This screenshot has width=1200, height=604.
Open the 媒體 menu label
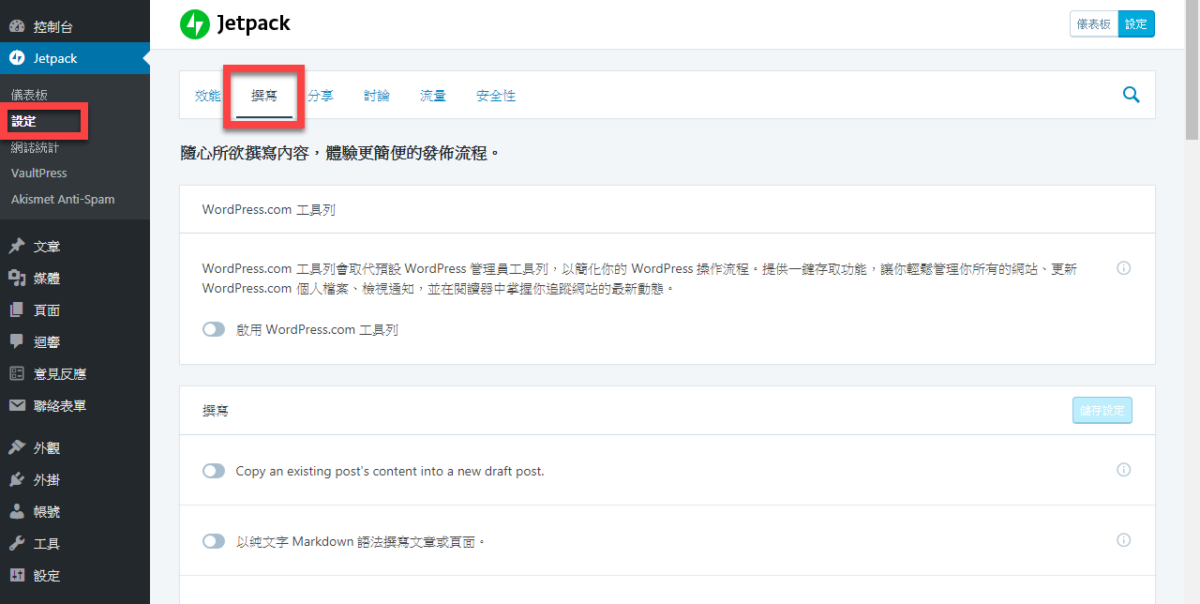pyautogui.click(x=46, y=279)
